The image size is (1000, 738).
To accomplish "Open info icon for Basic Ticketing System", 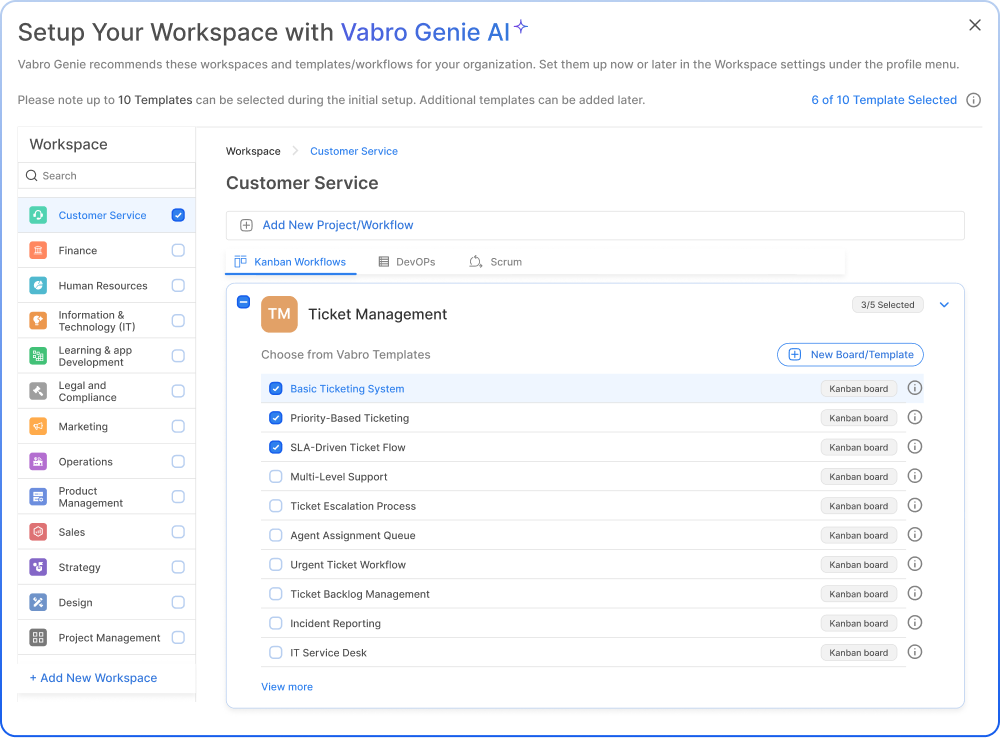I will pyautogui.click(x=914, y=389).
